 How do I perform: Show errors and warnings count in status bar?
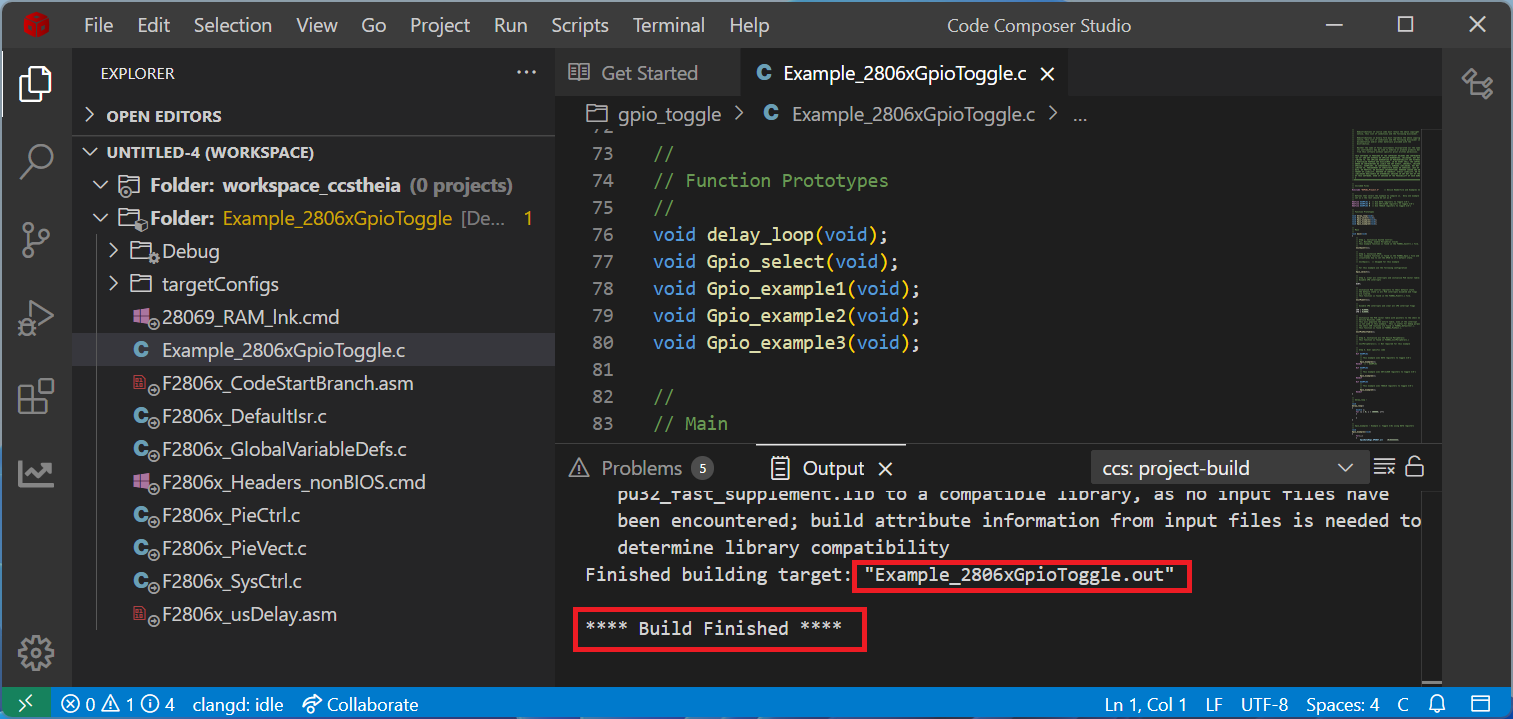click(118, 704)
